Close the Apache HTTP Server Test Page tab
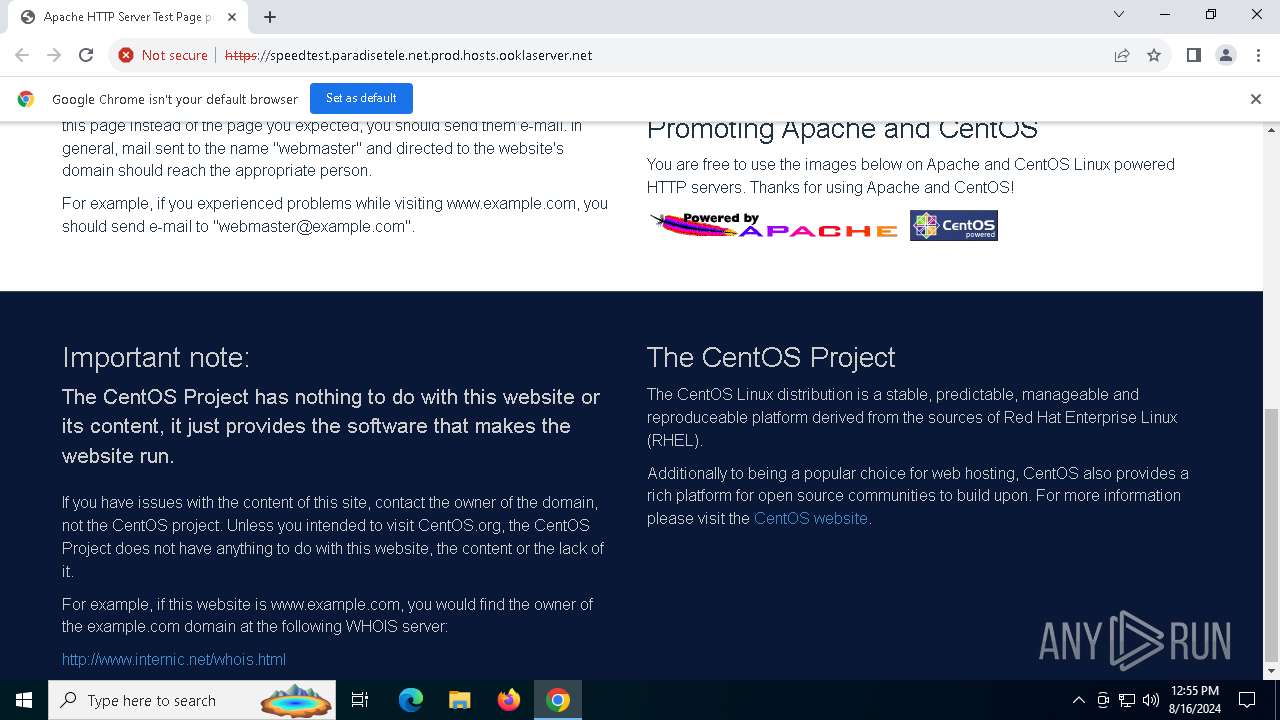Viewport: 1280px width, 720px height. (x=232, y=17)
